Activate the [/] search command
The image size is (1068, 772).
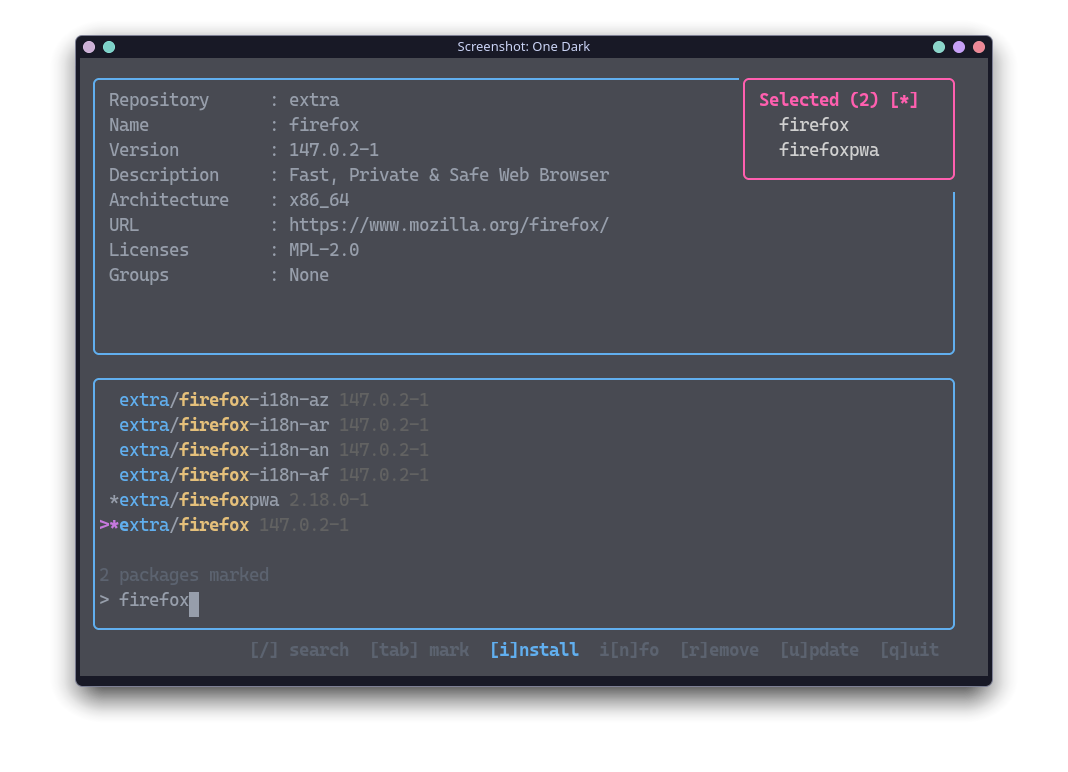tap(299, 649)
